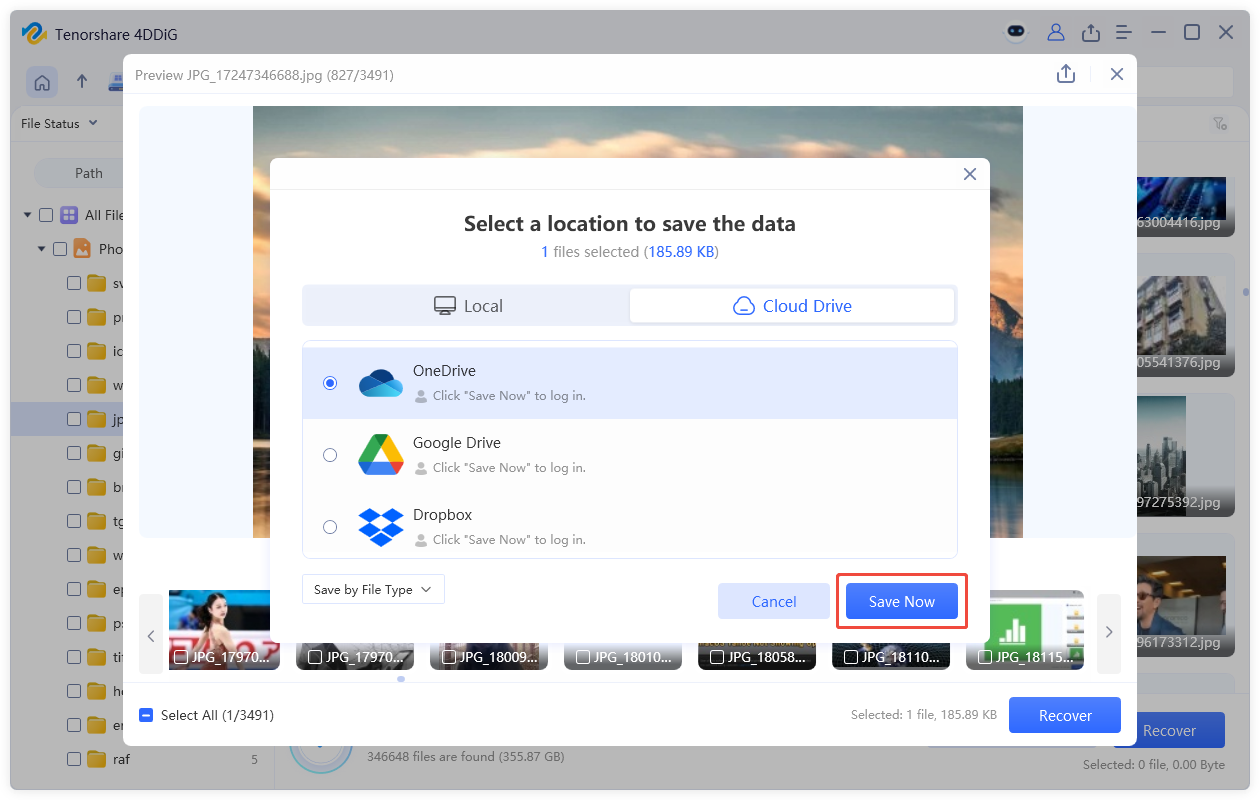Click Recover in the main window
Image resolution: width=1260 pixels, height=800 pixels.
pyautogui.click(x=1169, y=730)
